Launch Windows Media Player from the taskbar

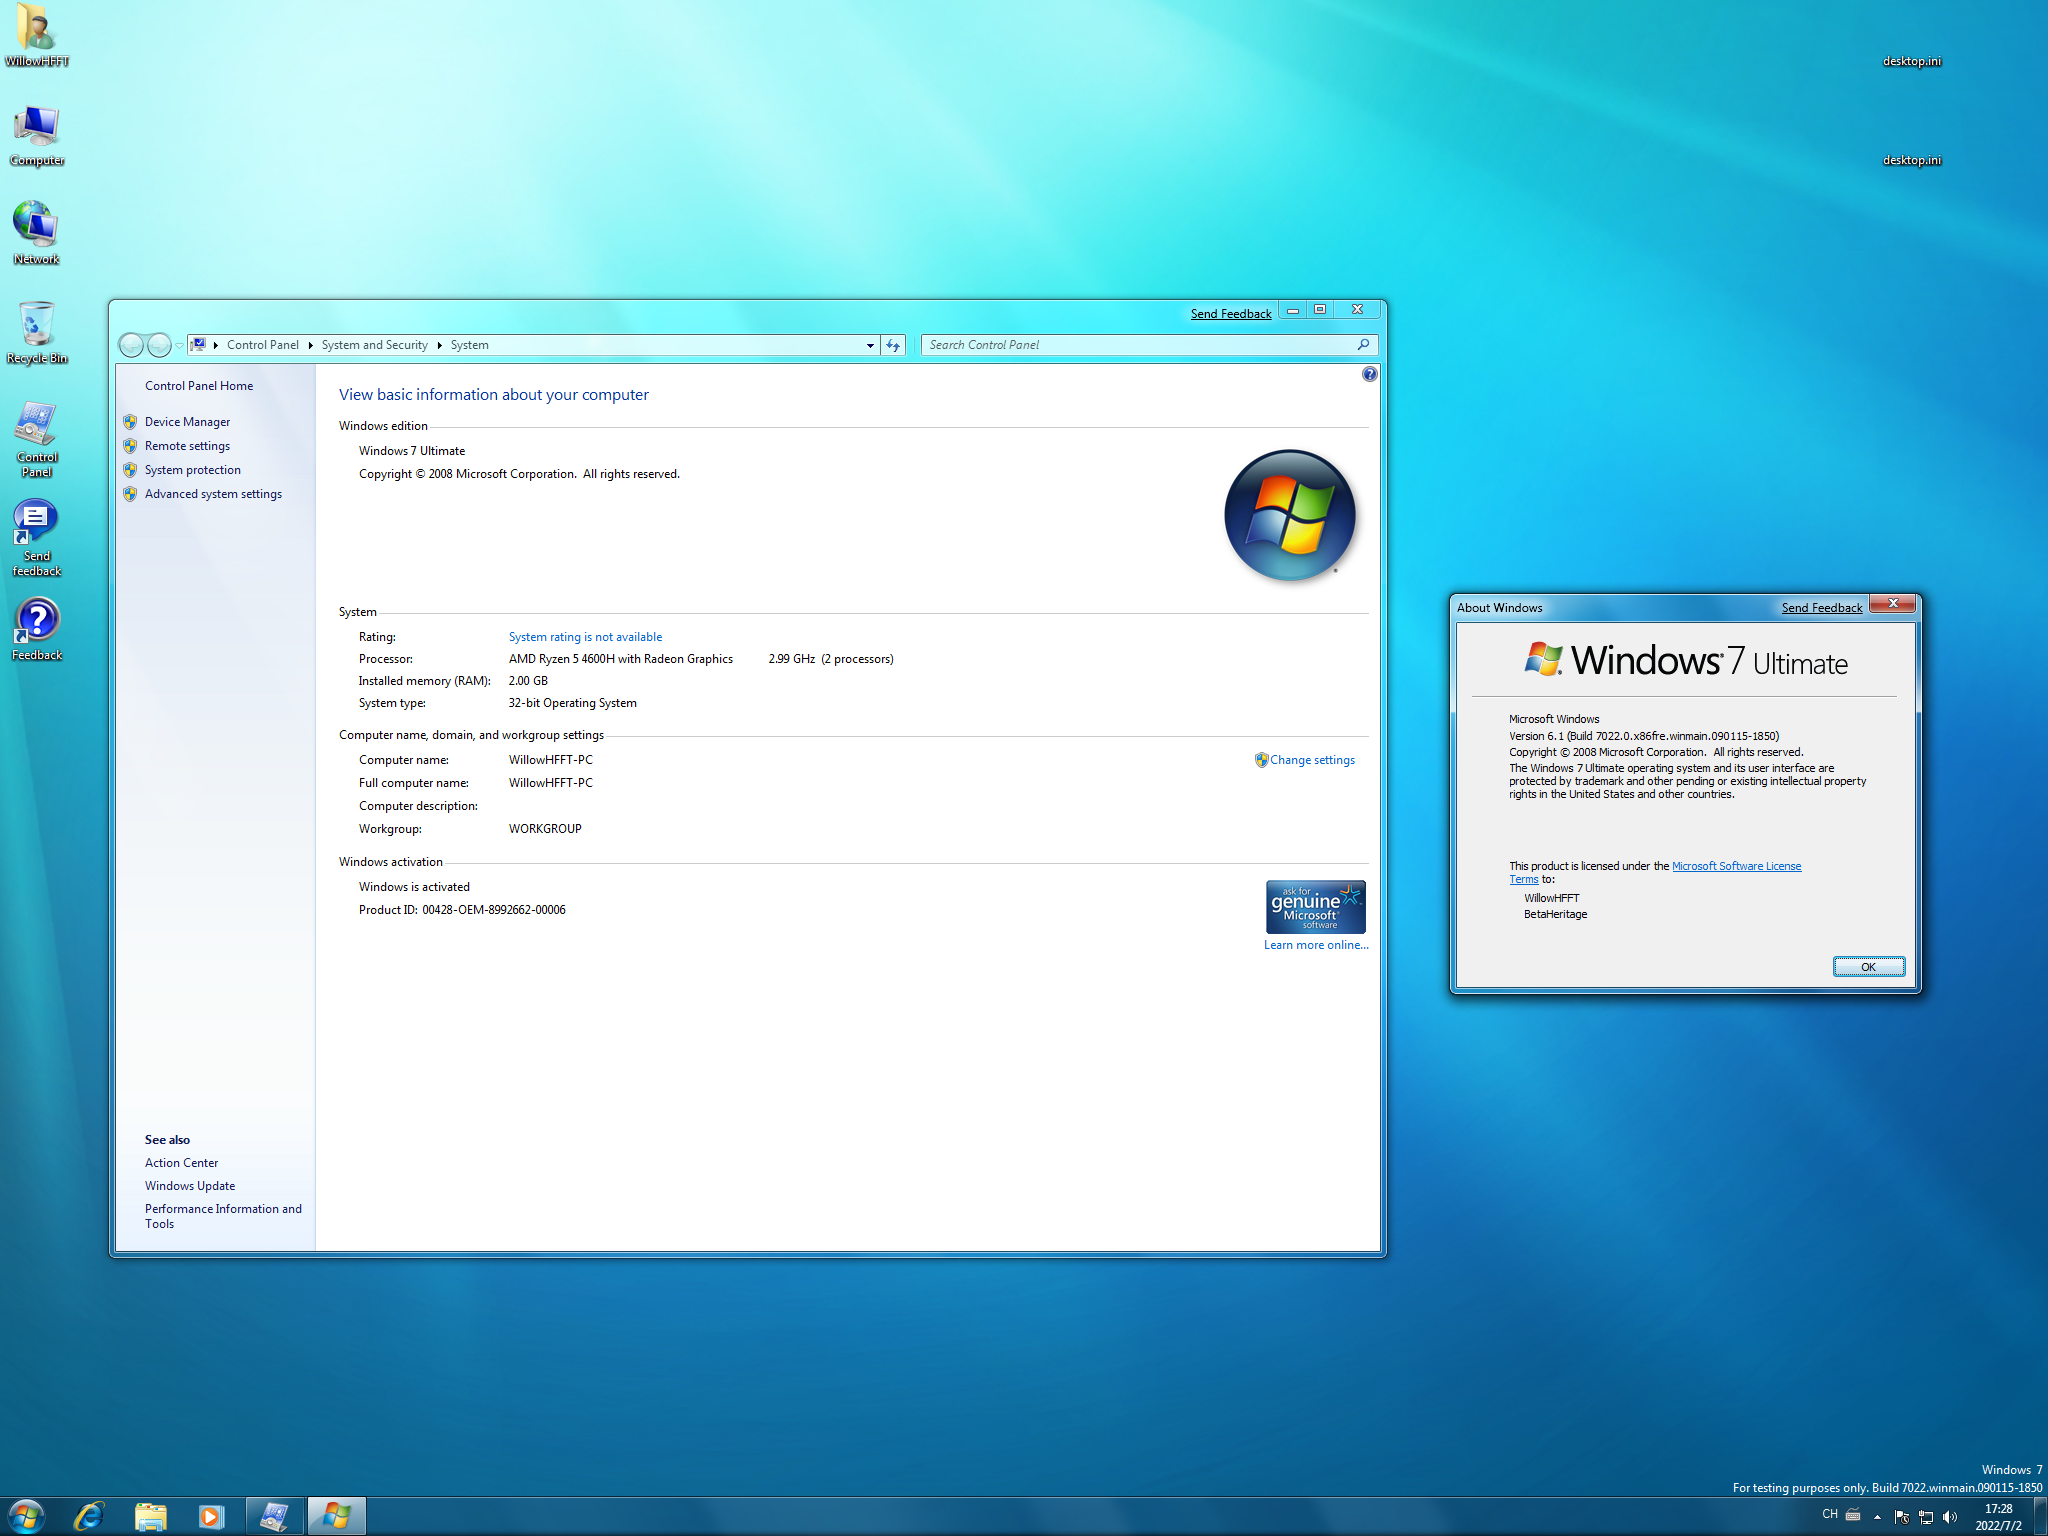(211, 1516)
